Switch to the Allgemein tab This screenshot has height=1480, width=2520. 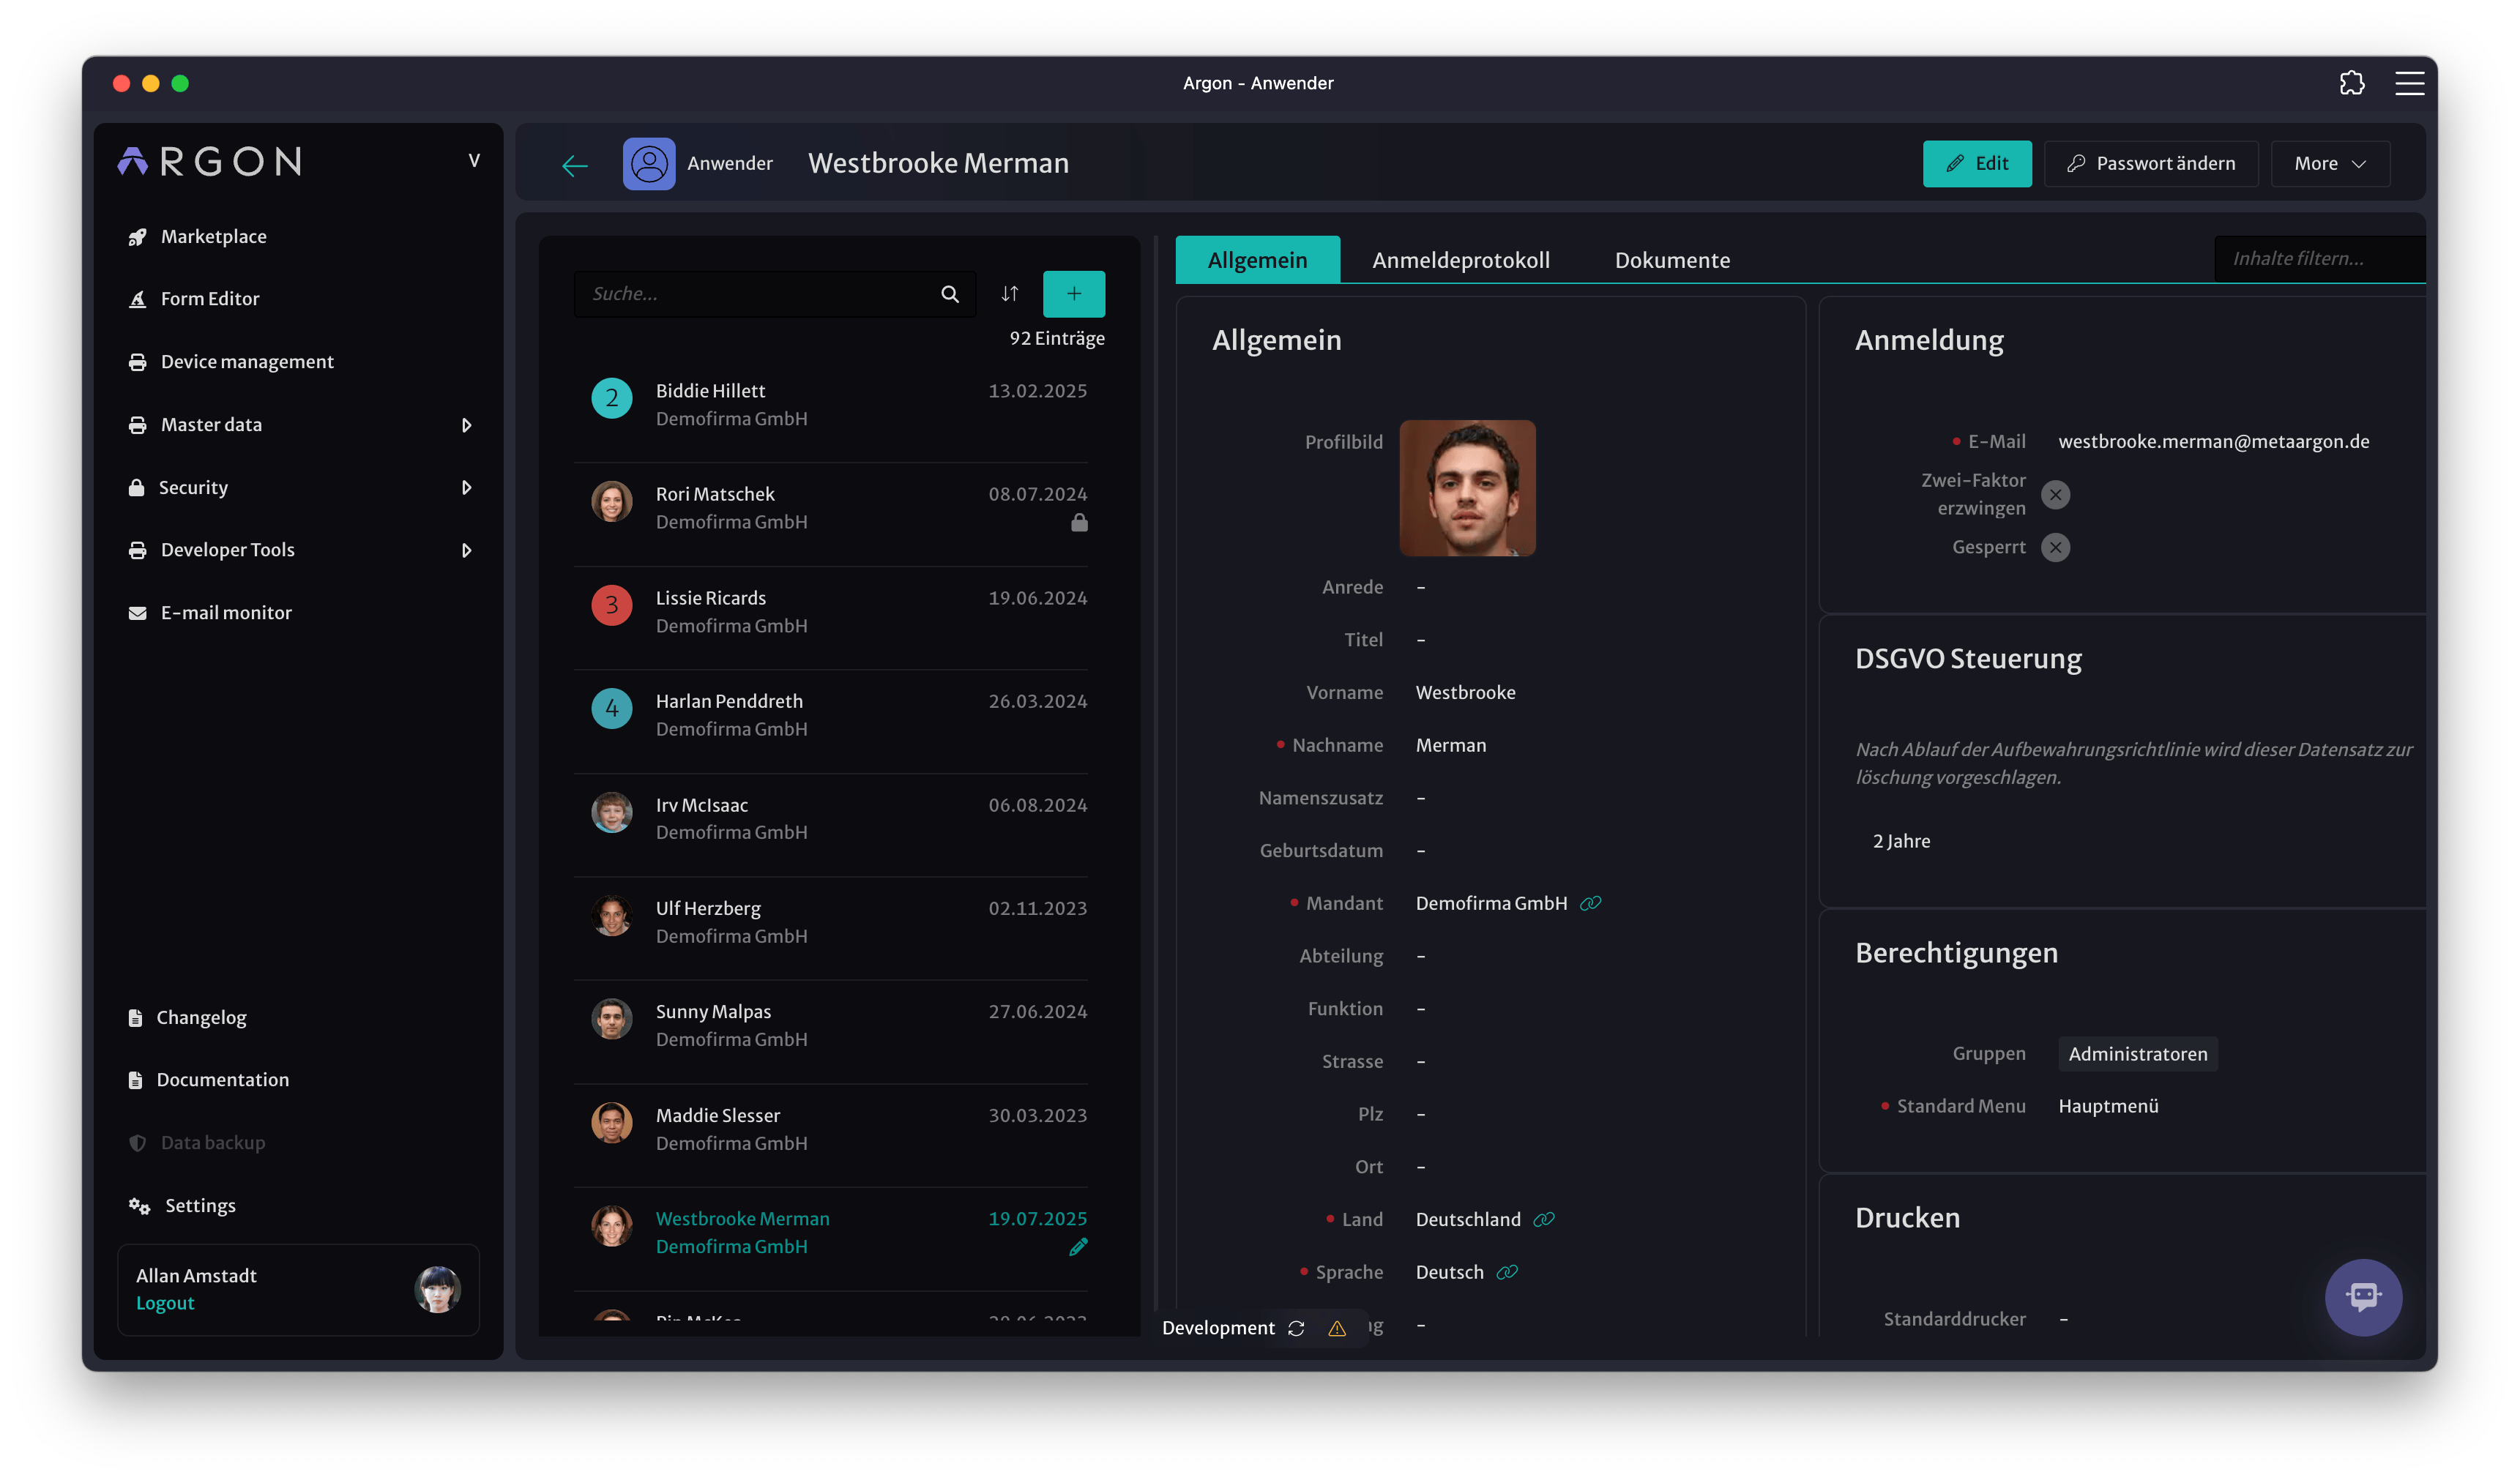[x=1256, y=260]
